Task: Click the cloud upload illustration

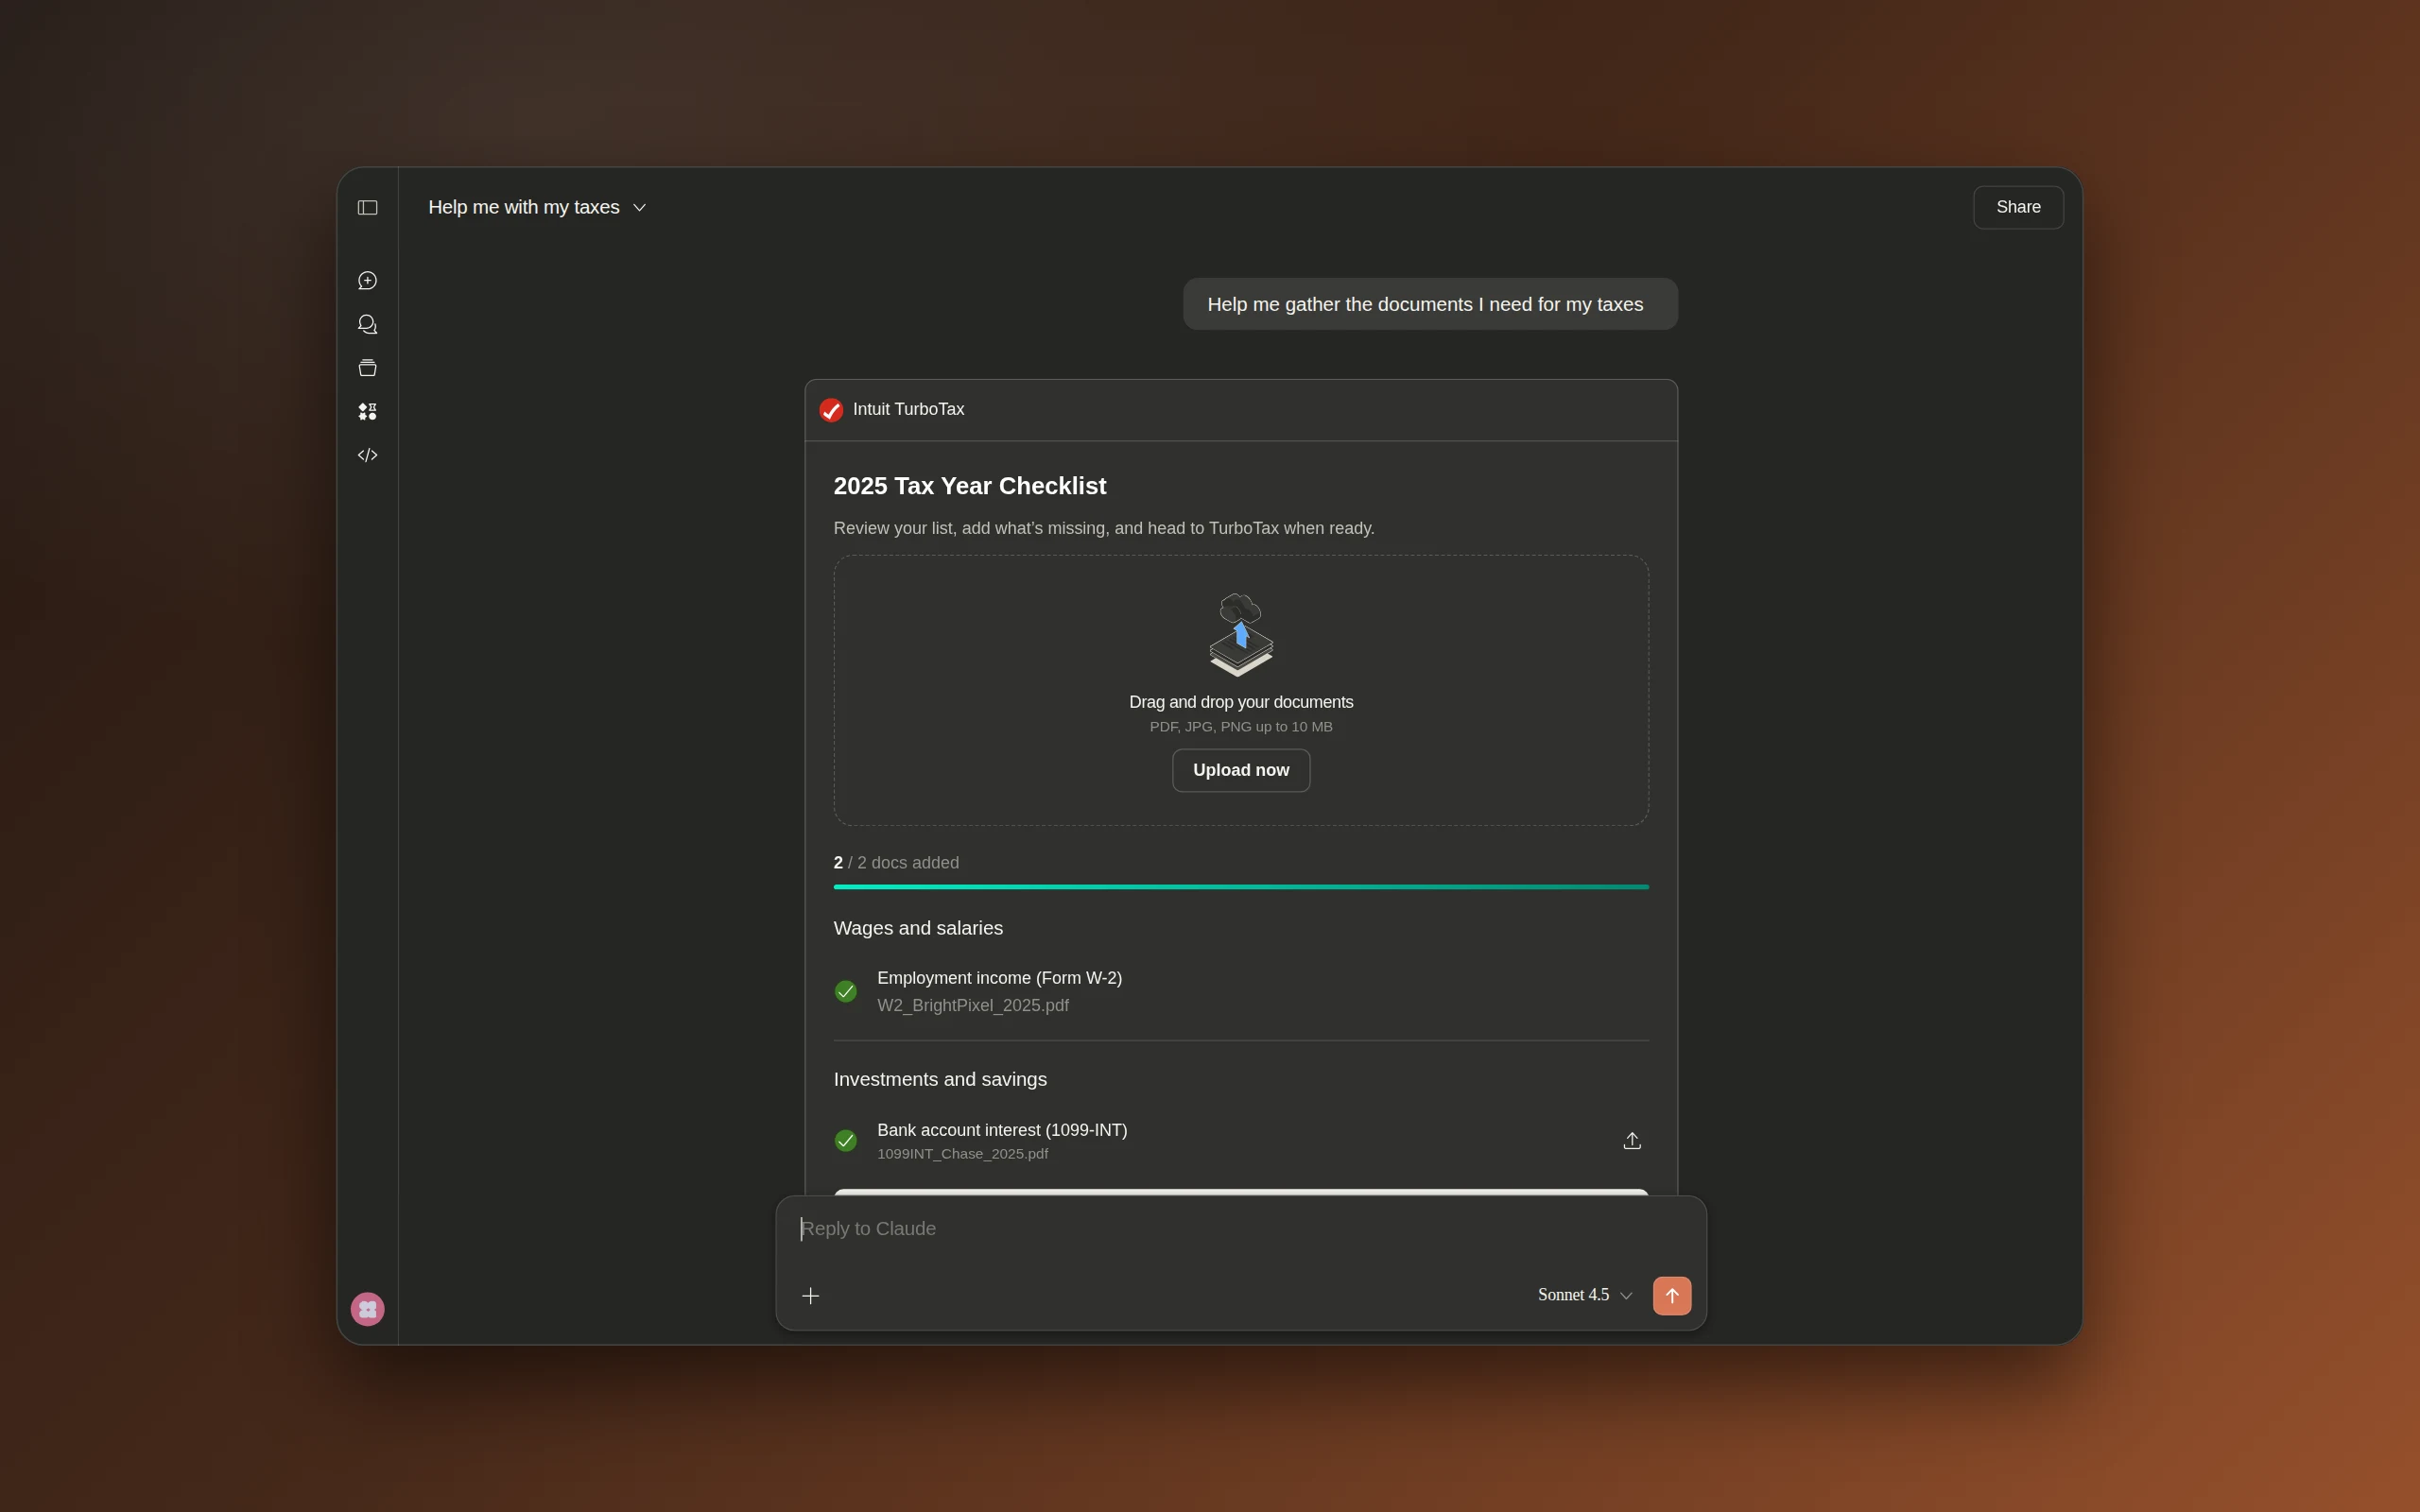Action: 1241,634
